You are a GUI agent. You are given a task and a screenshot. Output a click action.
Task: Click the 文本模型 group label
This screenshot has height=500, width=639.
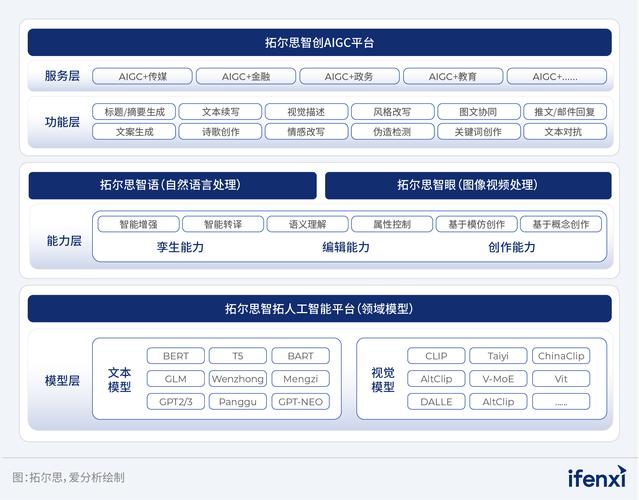[119, 379]
